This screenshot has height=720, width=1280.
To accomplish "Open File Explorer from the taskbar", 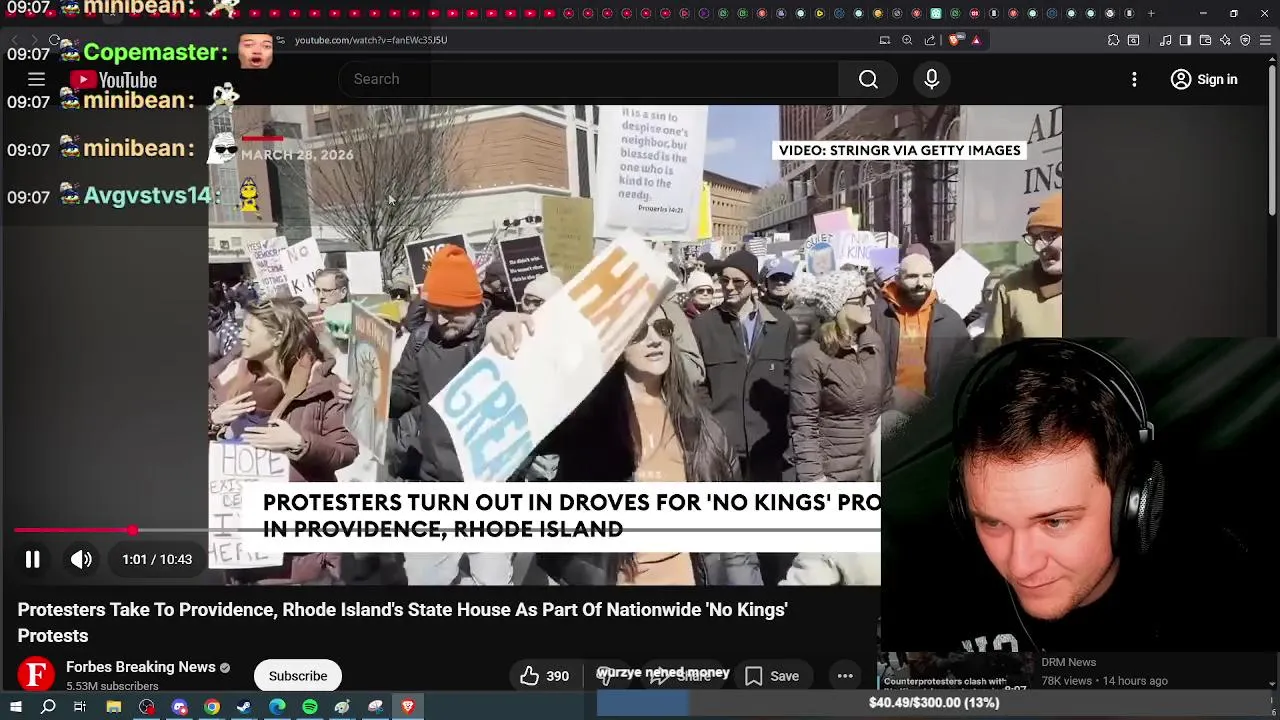I will [x=114, y=707].
